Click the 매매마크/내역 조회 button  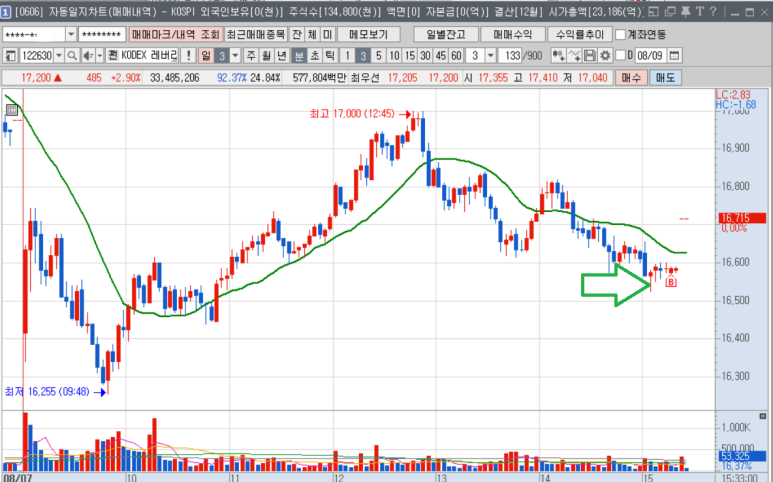[176, 34]
